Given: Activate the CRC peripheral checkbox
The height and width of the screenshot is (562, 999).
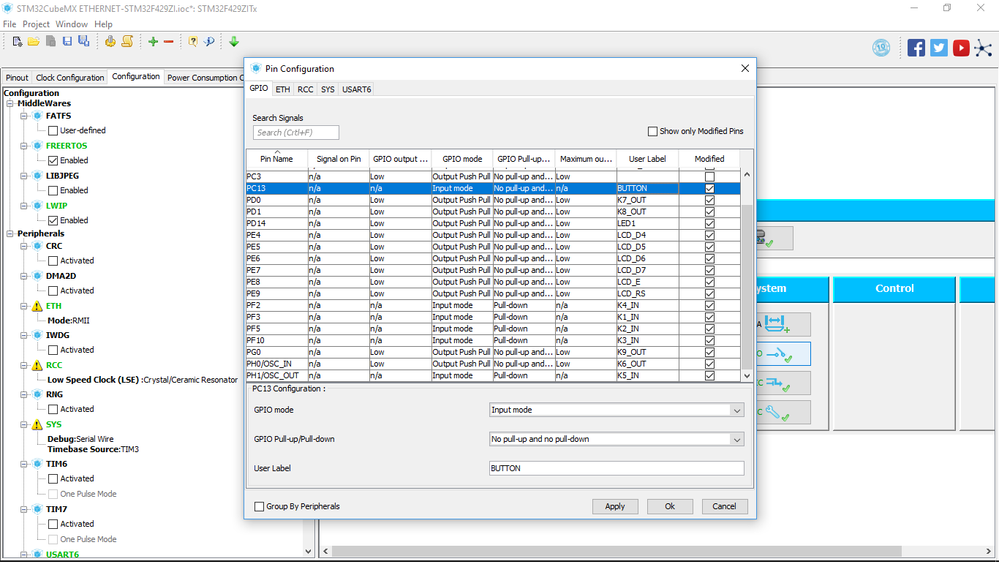Looking at the screenshot, I should [x=53, y=261].
